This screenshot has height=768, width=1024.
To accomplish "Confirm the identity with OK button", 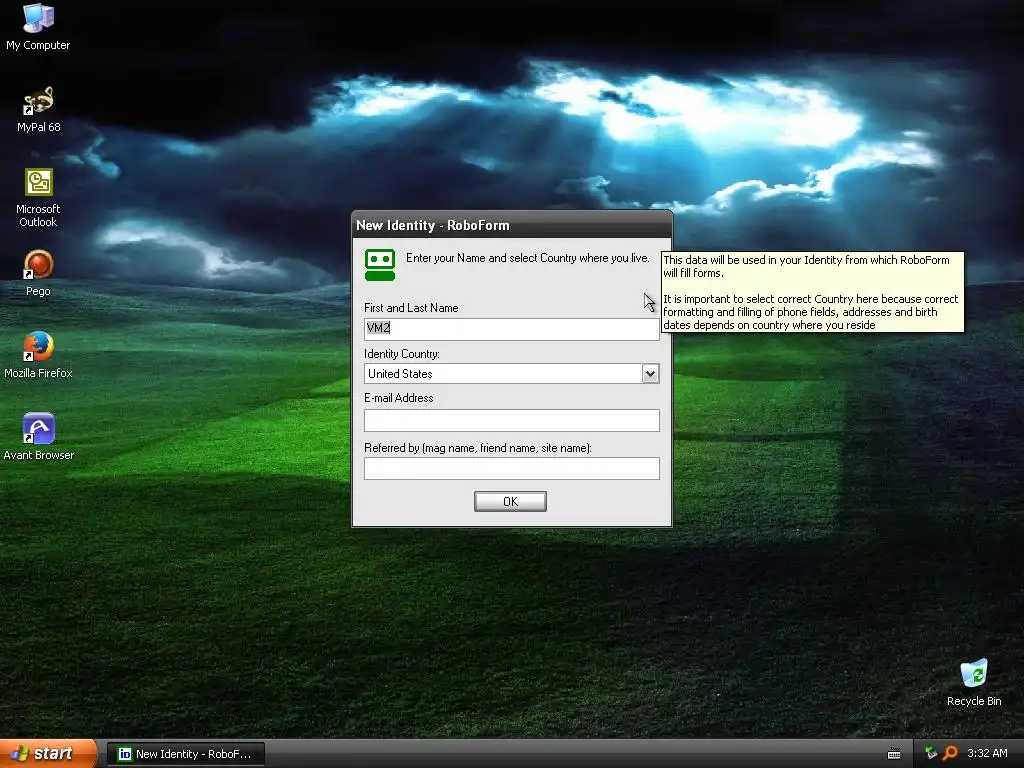I will click(510, 502).
